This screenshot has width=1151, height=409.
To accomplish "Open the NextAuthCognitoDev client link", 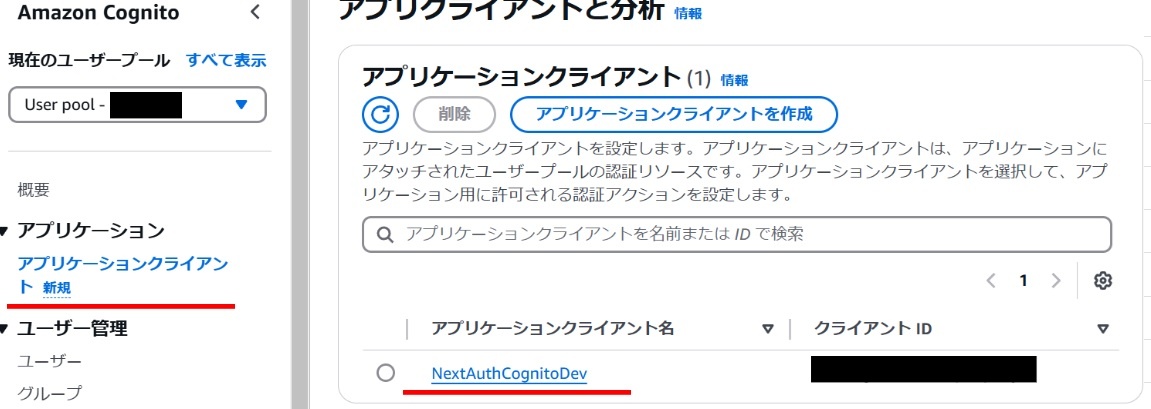I will [x=509, y=374].
